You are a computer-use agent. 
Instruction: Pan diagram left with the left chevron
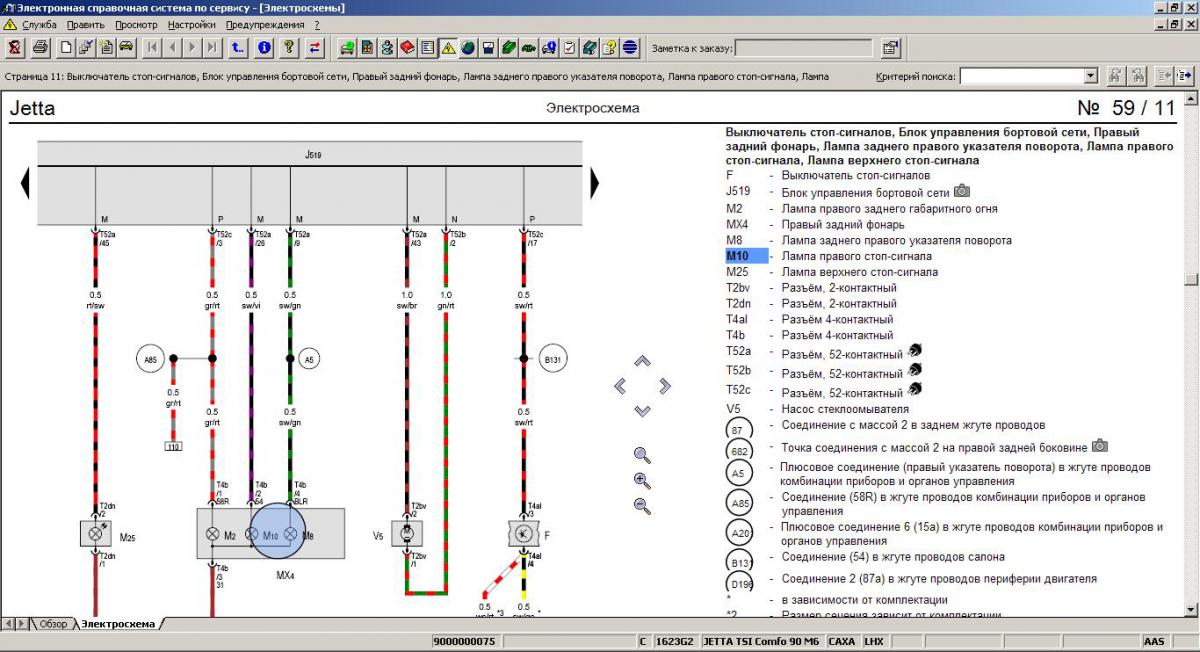620,386
